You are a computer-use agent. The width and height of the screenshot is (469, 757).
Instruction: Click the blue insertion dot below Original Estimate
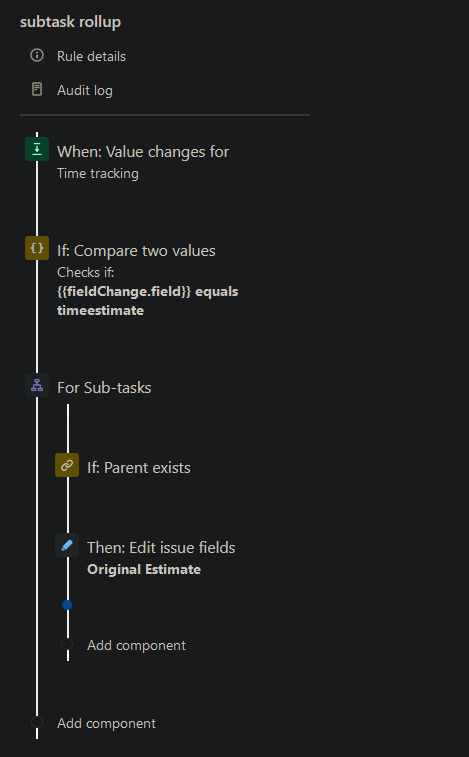(x=67, y=605)
